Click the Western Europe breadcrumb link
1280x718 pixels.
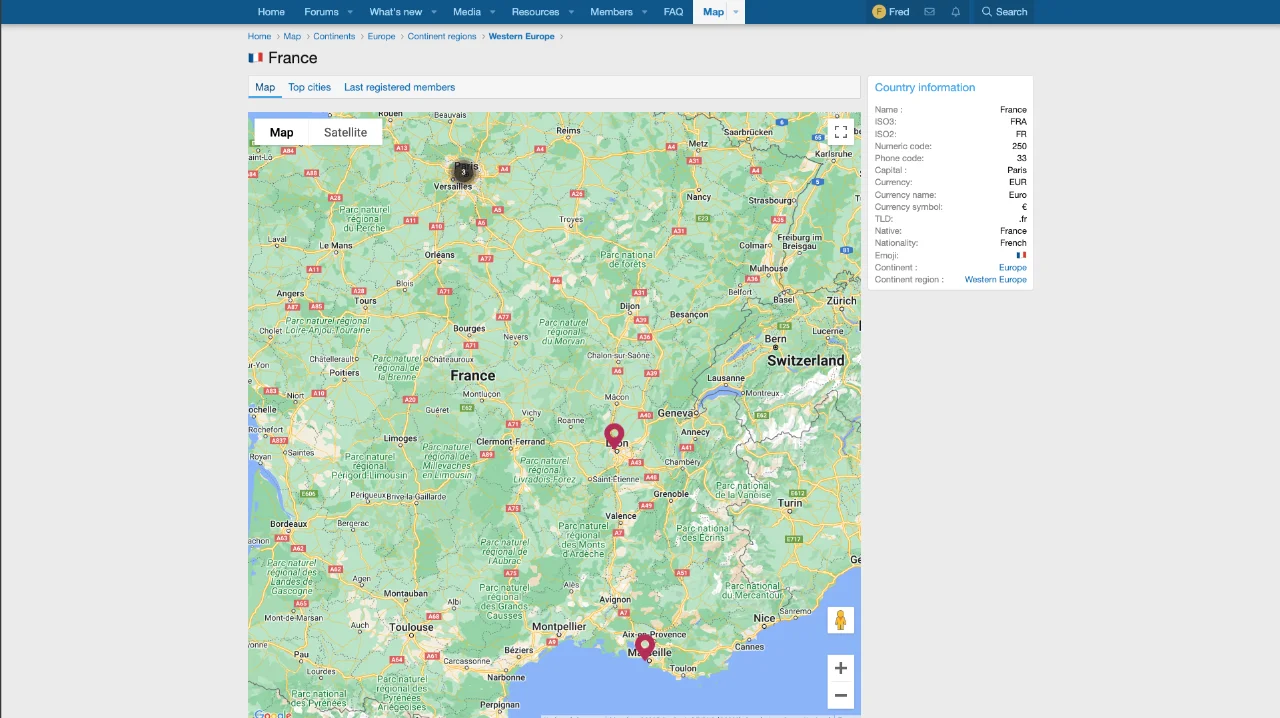(521, 36)
